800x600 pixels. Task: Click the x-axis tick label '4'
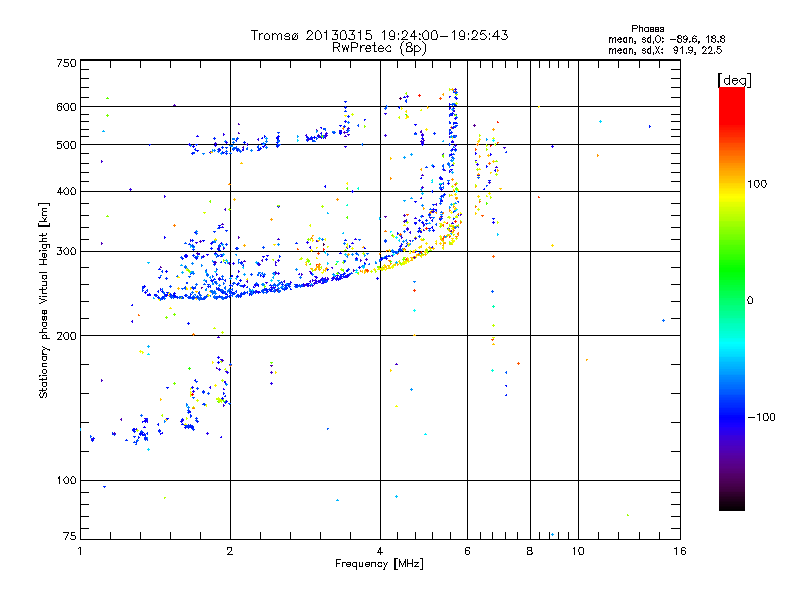(x=380, y=551)
